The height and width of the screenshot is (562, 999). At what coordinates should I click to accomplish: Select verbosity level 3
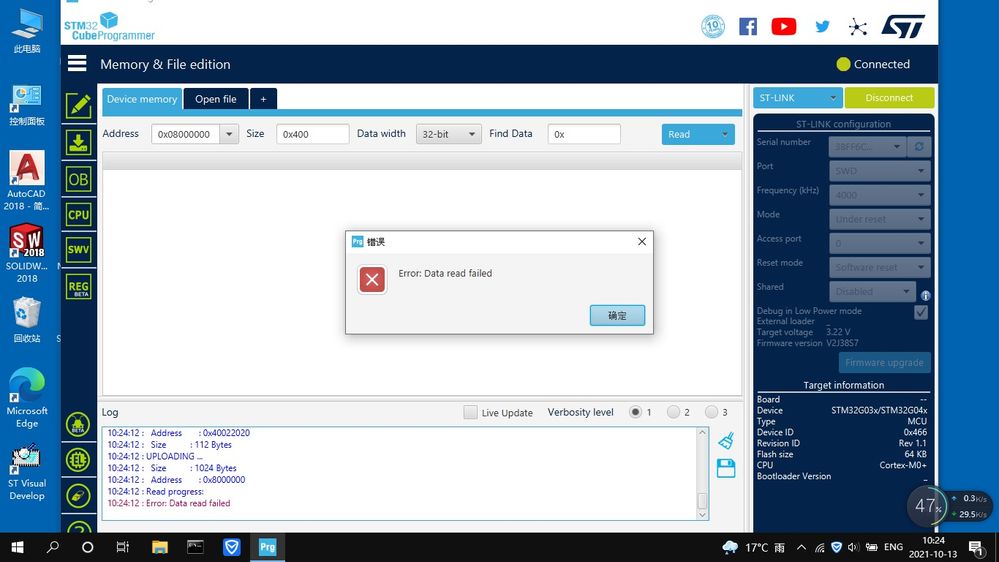click(712, 412)
